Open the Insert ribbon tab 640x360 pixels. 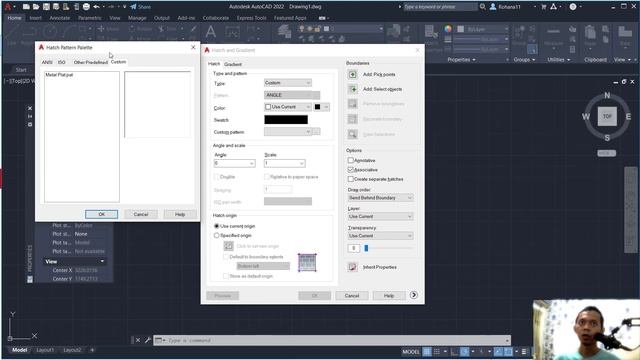pos(36,18)
